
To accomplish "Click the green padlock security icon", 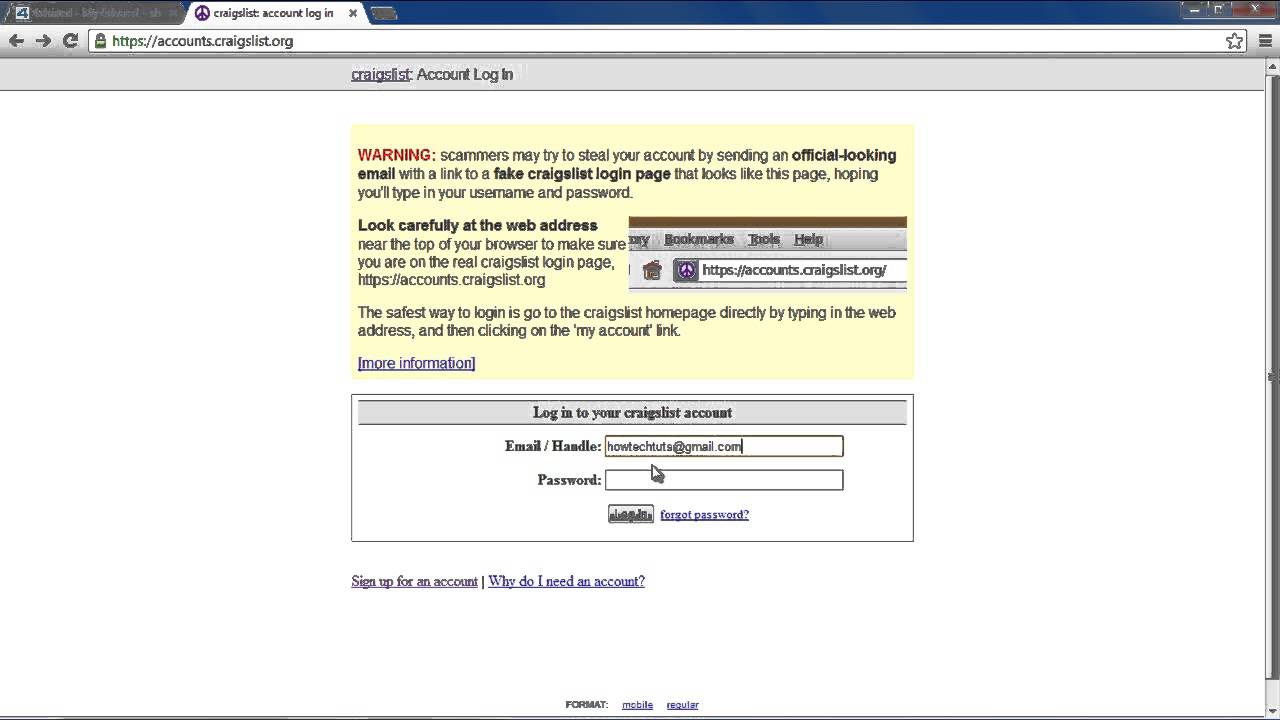I will coord(99,41).
